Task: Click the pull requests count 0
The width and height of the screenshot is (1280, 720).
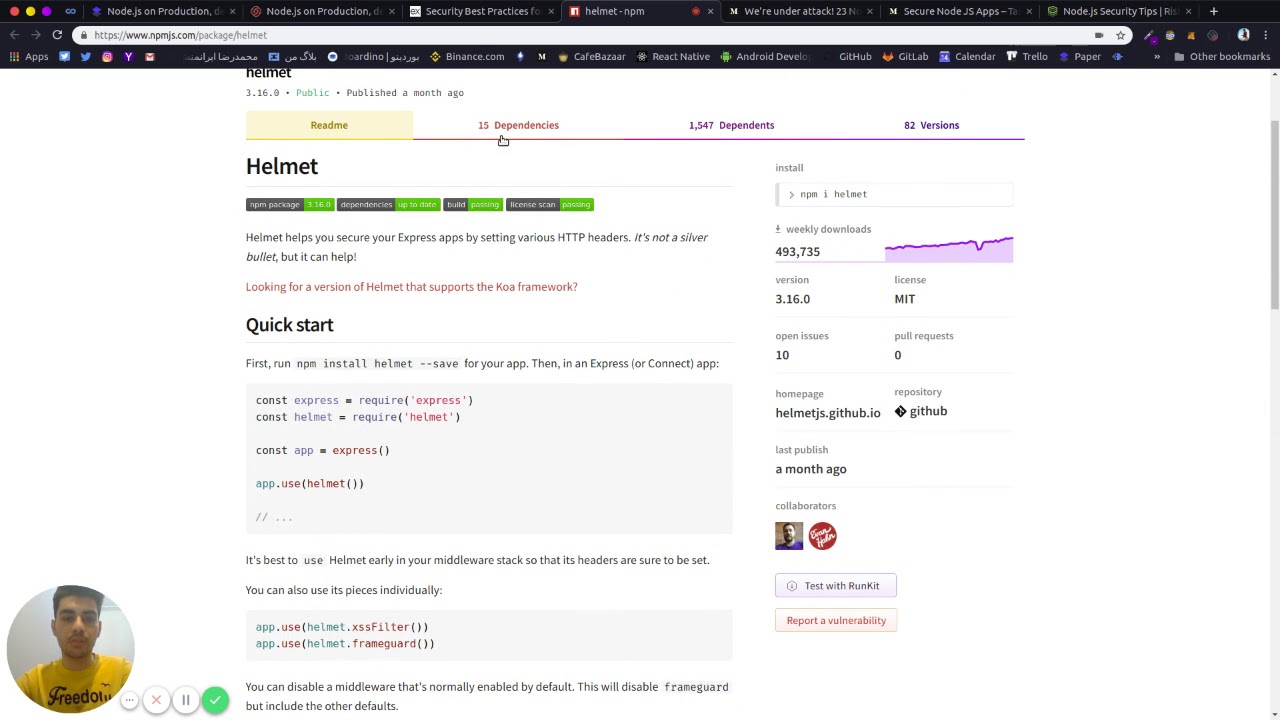Action: click(897, 355)
